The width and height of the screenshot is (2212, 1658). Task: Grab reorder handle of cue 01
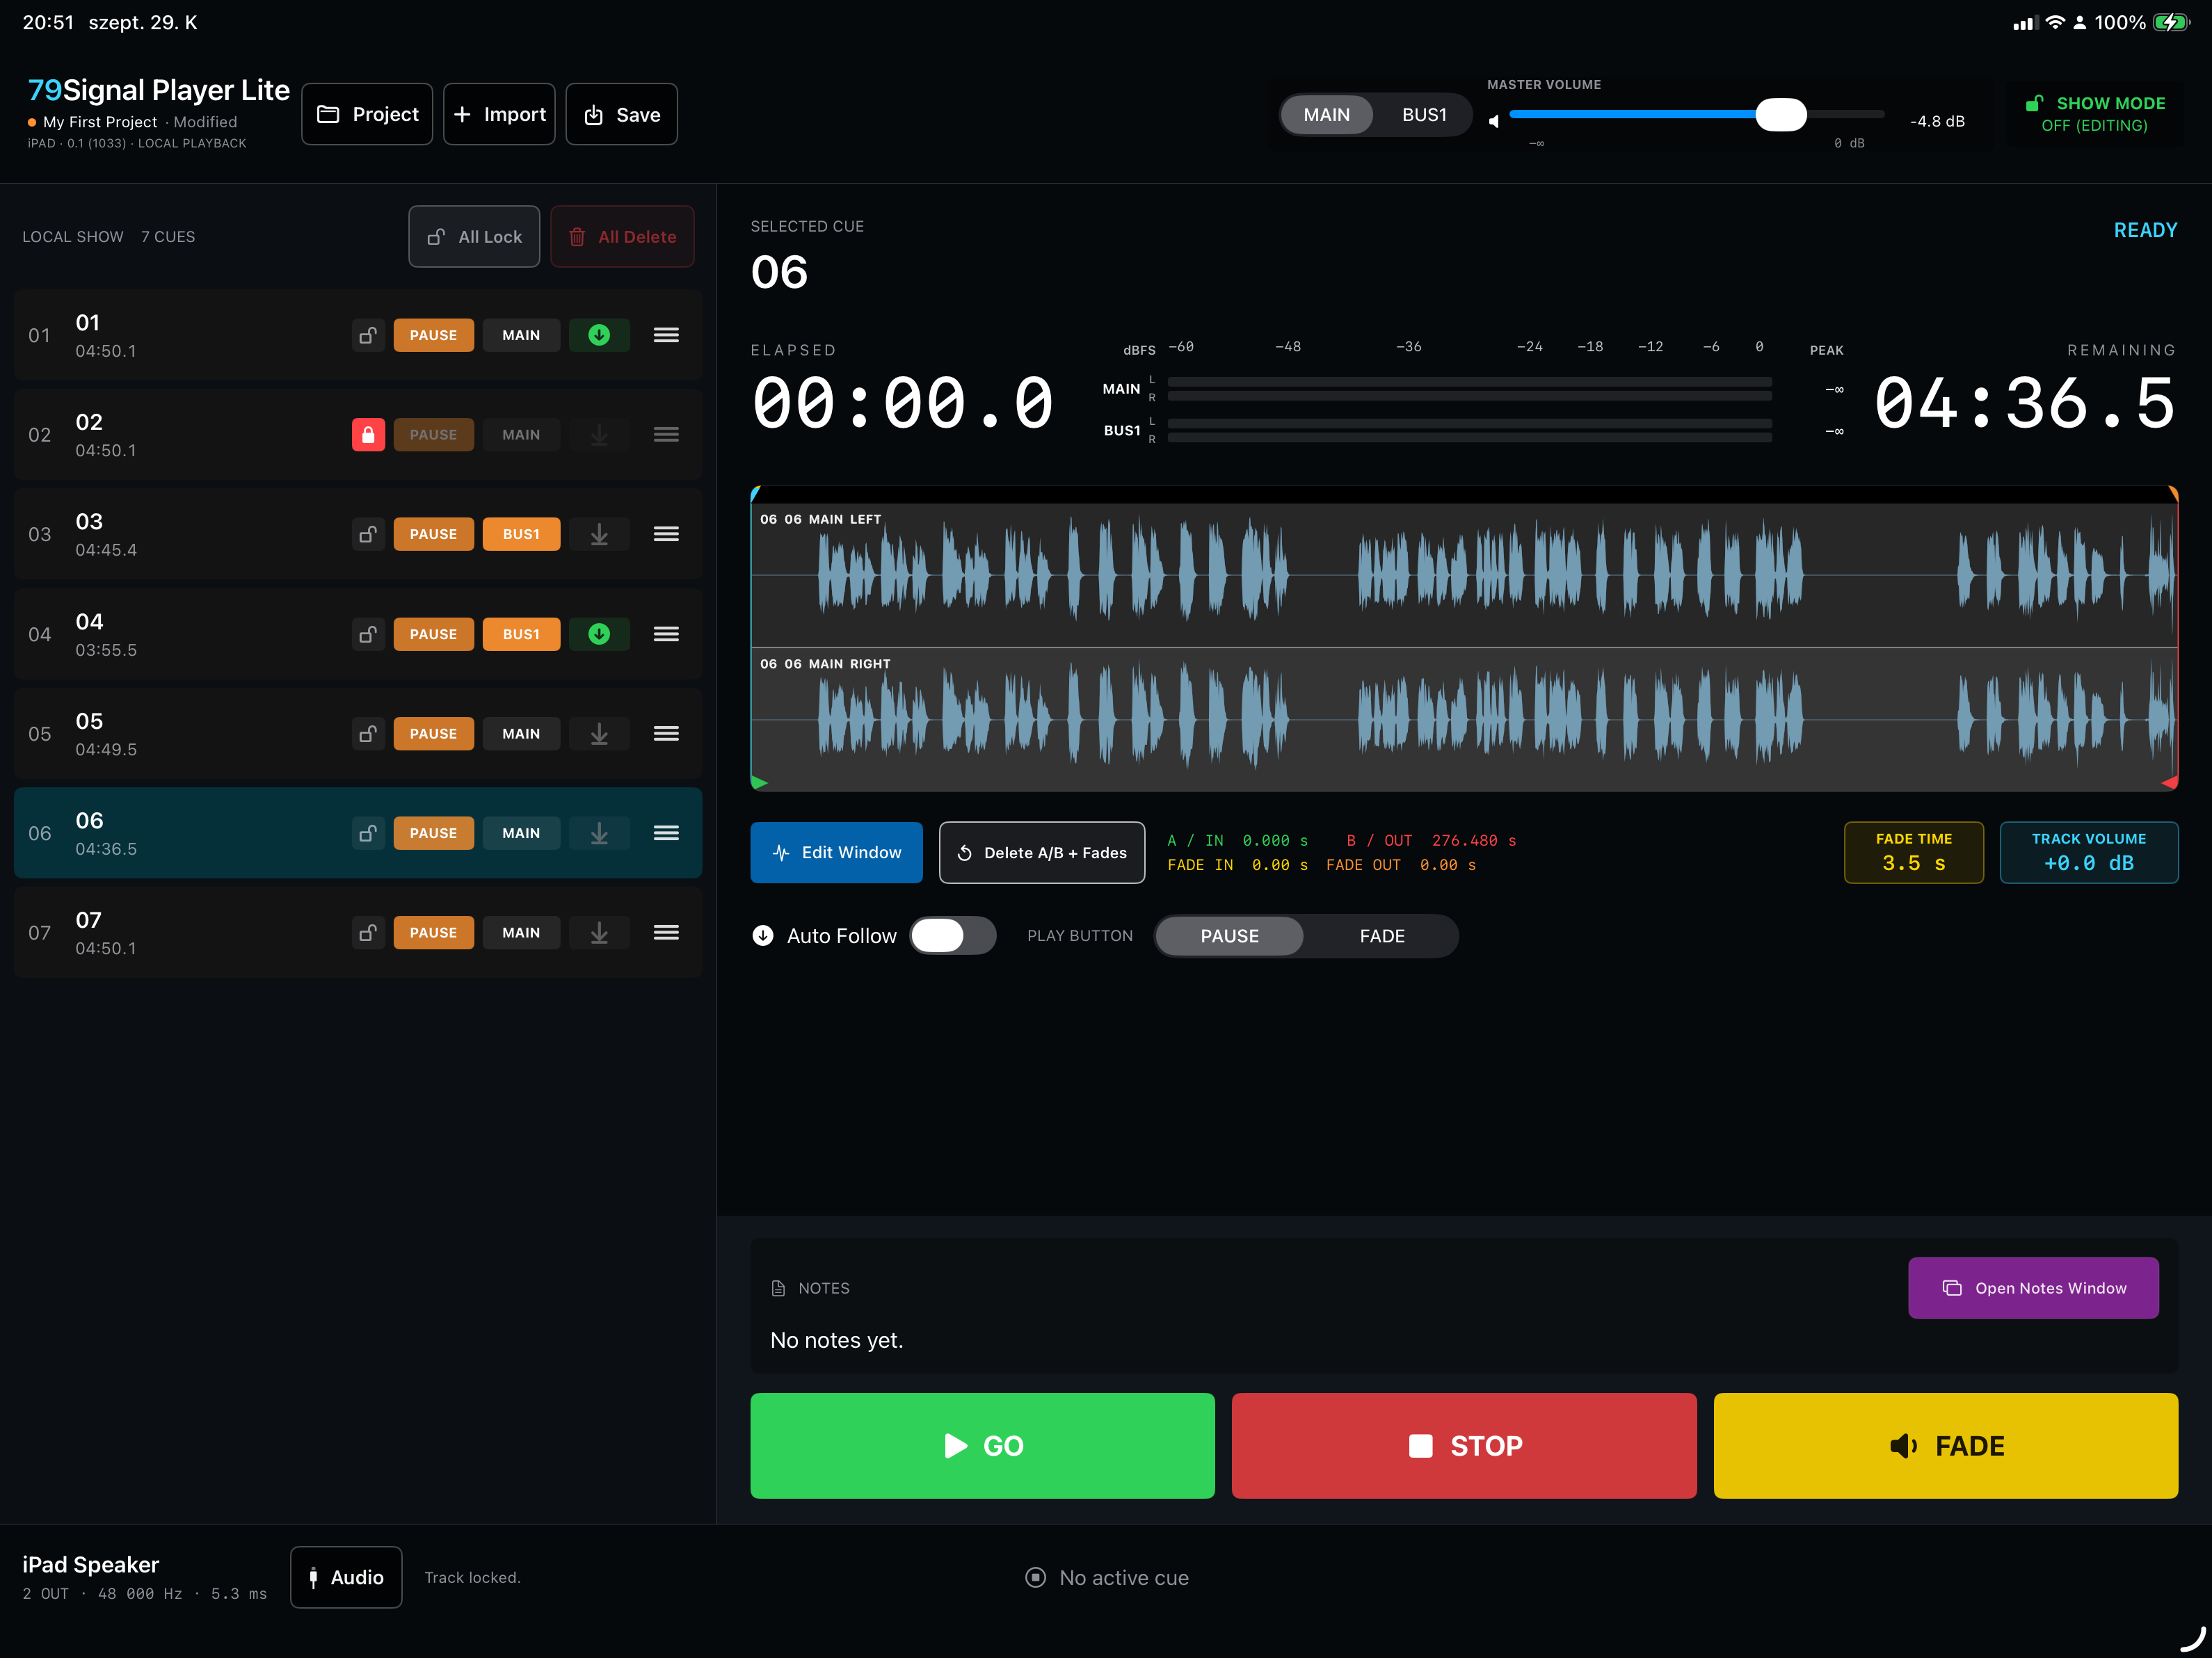[666, 335]
